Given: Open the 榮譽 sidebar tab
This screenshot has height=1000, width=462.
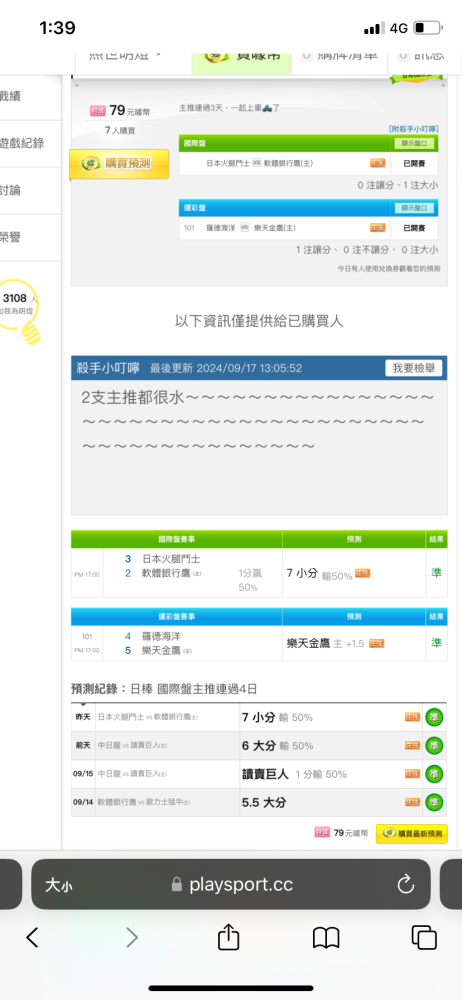Looking at the screenshot, I should (11, 237).
